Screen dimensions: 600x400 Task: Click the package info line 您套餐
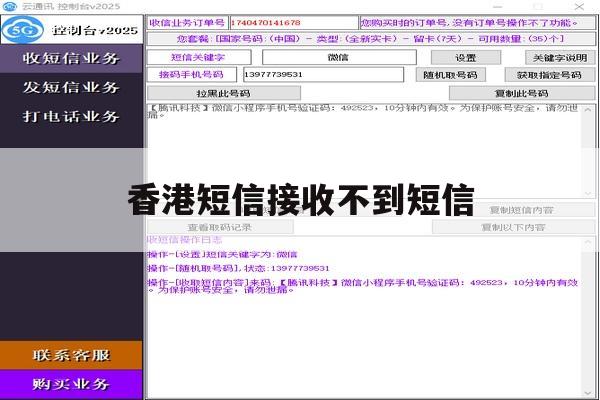370,39
